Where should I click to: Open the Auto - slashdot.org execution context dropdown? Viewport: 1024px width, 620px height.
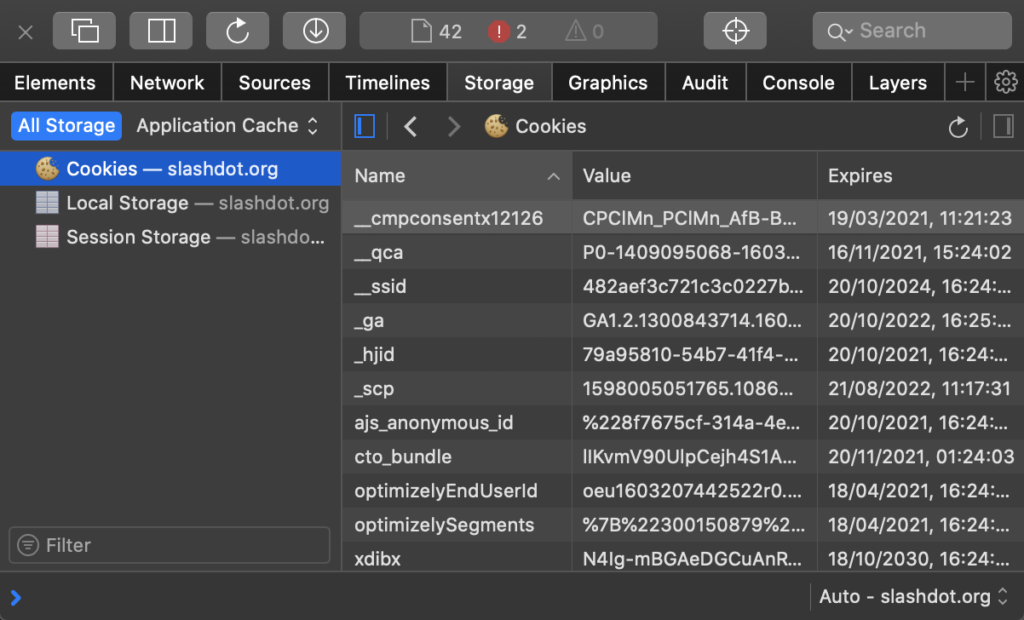(x=912, y=597)
